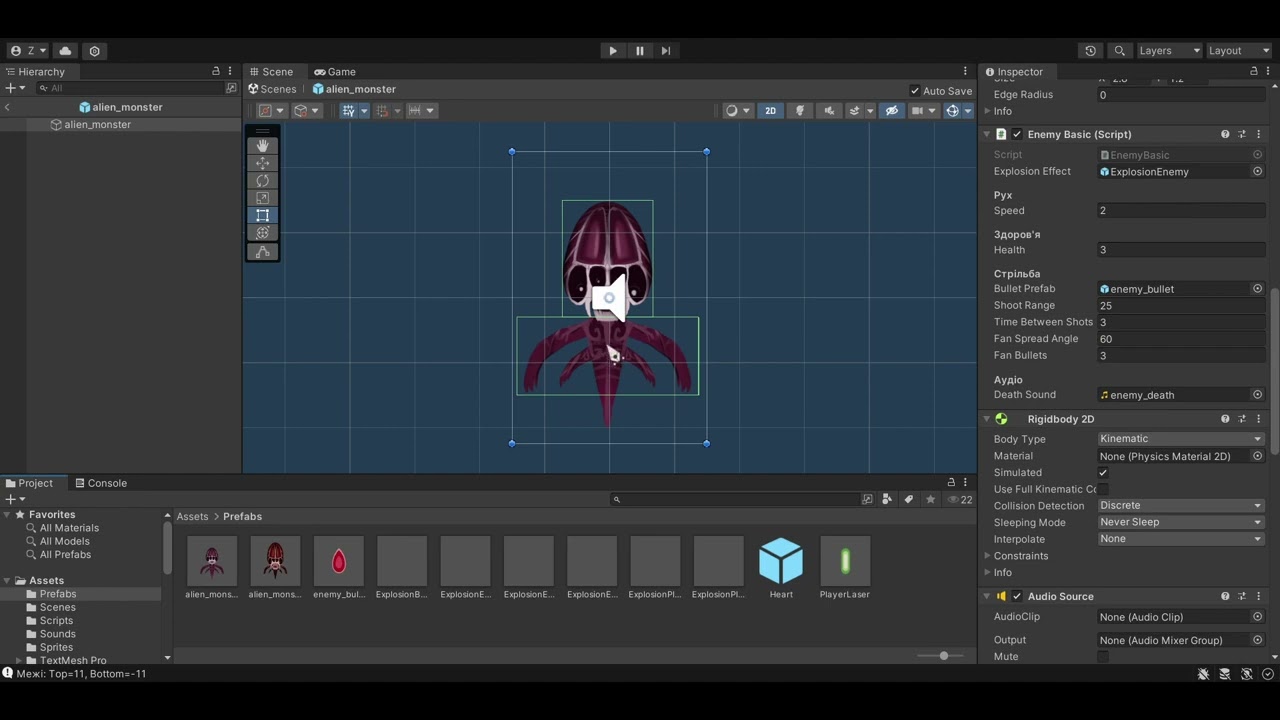Switch to the Console tab
Screen dimensions: 1280x720
(100, 483)
